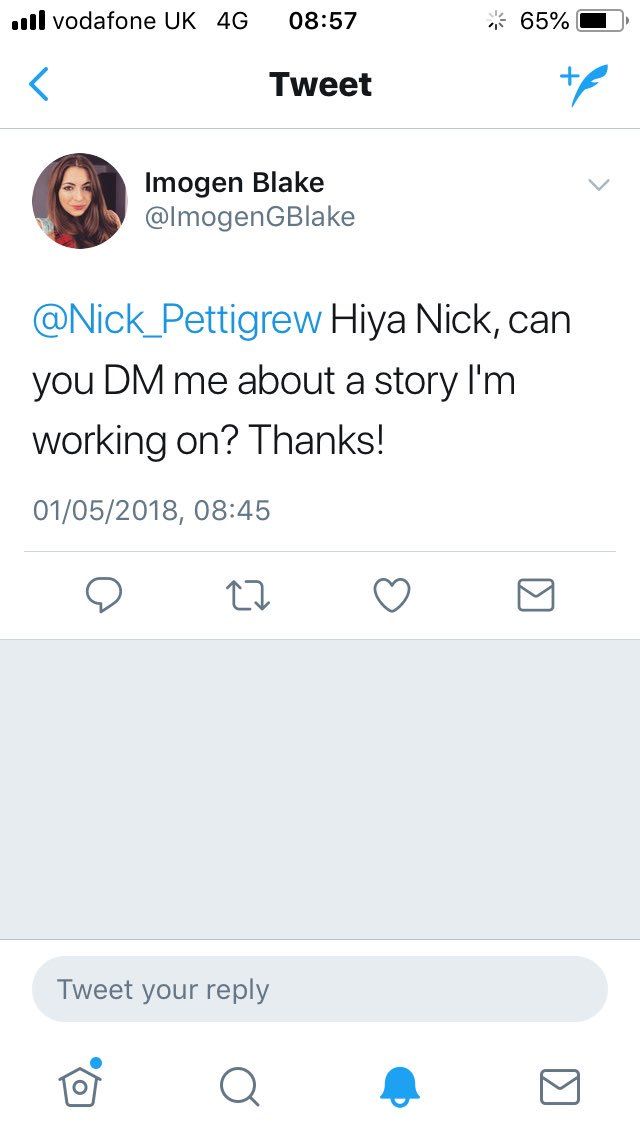
Task: Open tweet options dropdown chevron
Action: [x=598, y=185]
